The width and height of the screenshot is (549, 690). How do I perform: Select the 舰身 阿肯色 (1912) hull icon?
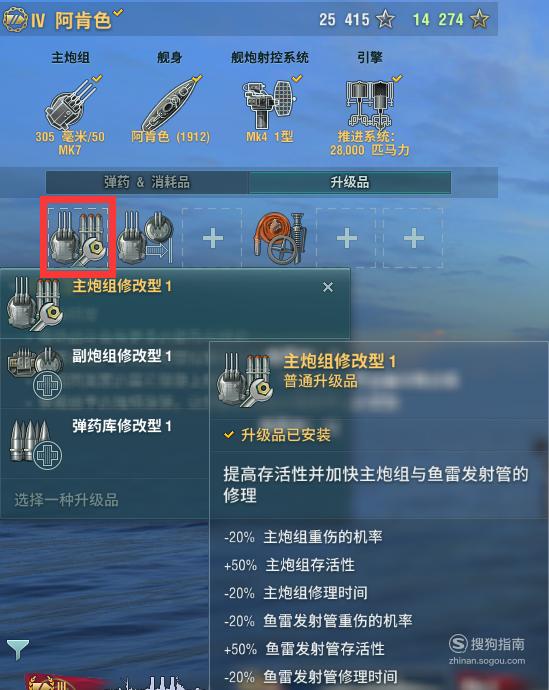171,104
